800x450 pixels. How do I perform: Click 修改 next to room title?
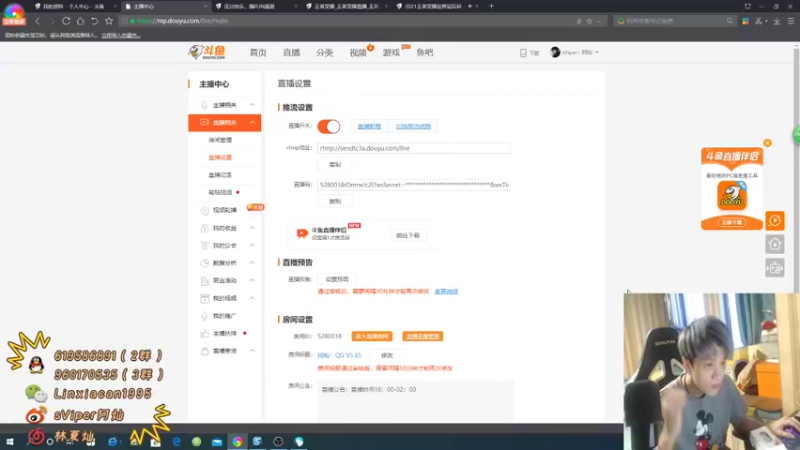387,355
